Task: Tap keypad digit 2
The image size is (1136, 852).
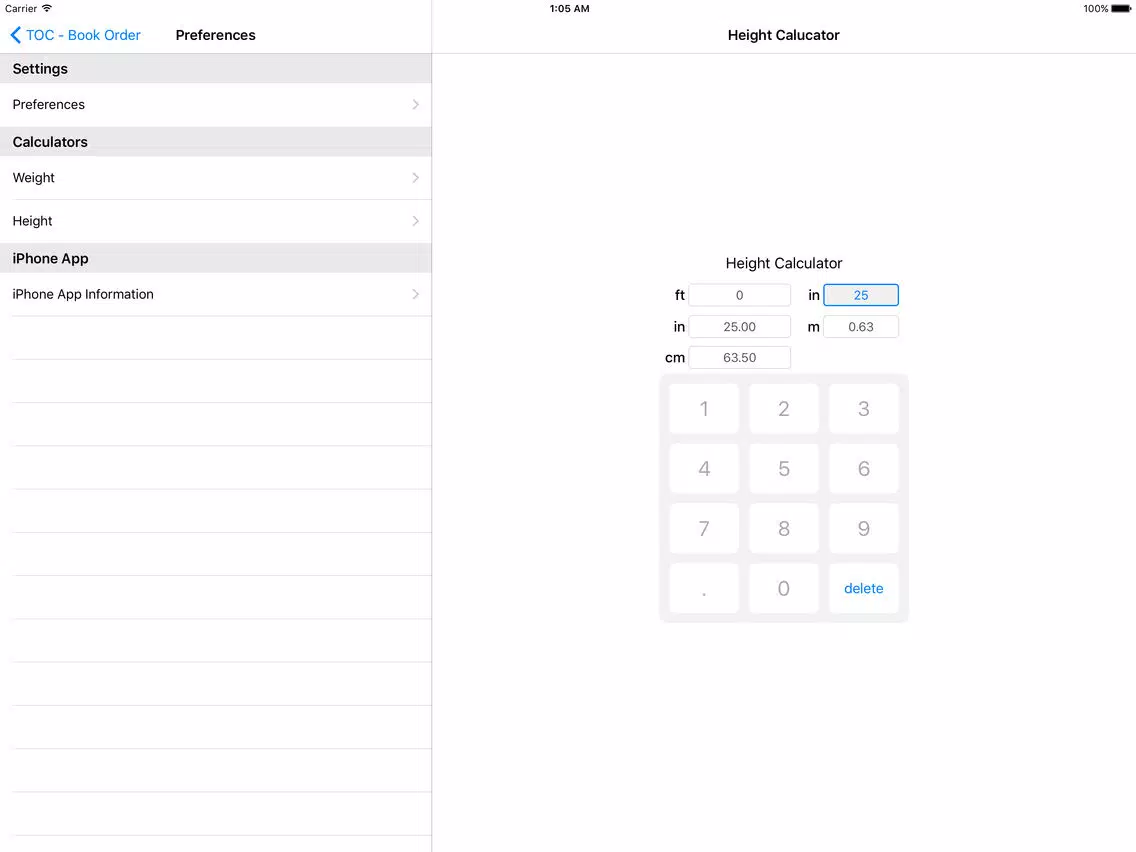Action: coord(783,409)
